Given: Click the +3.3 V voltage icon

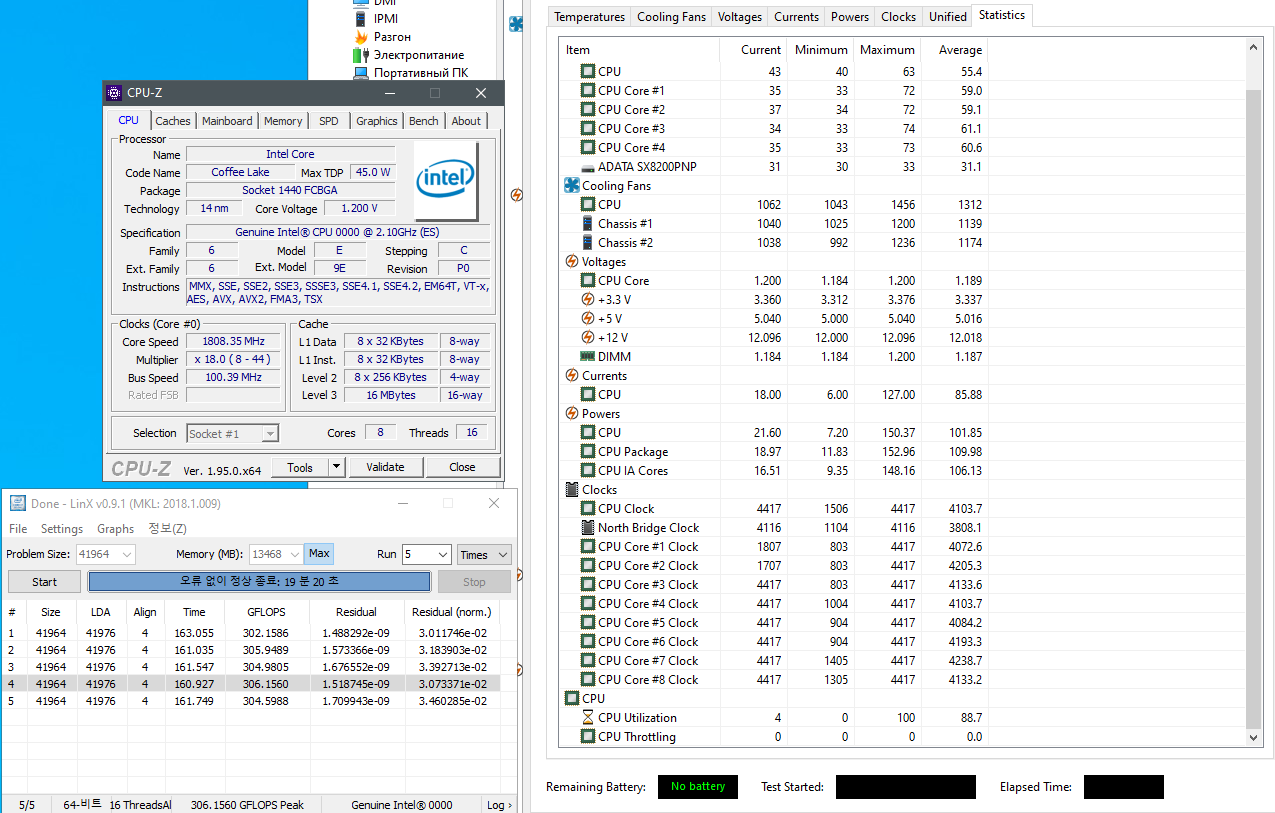Looking at the screenshot, I should [x=588, y=300].
